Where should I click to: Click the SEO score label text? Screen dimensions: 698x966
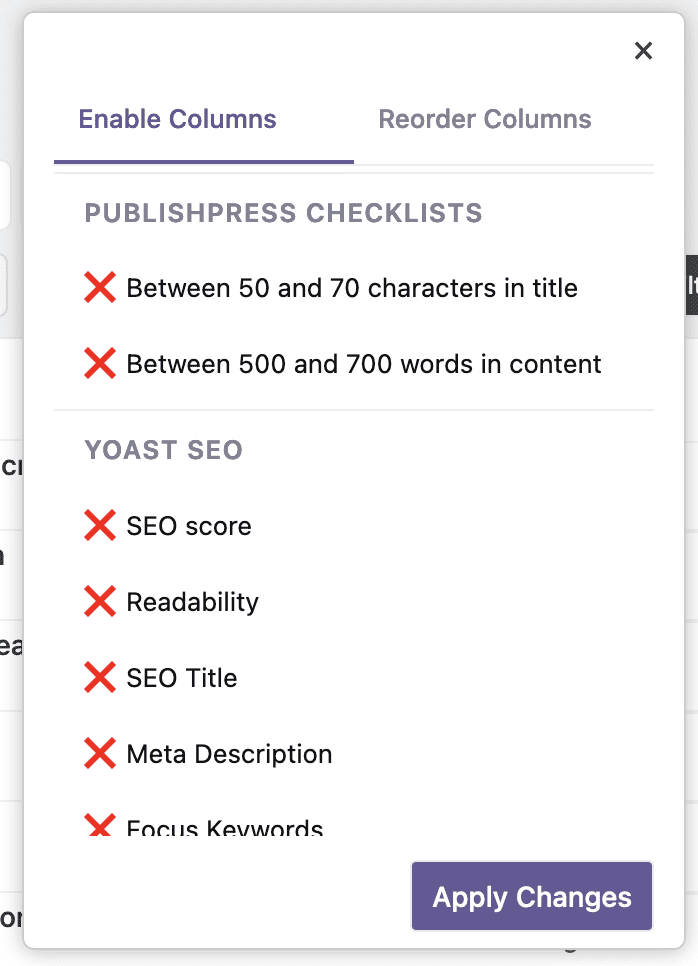(x=189, y=525)
